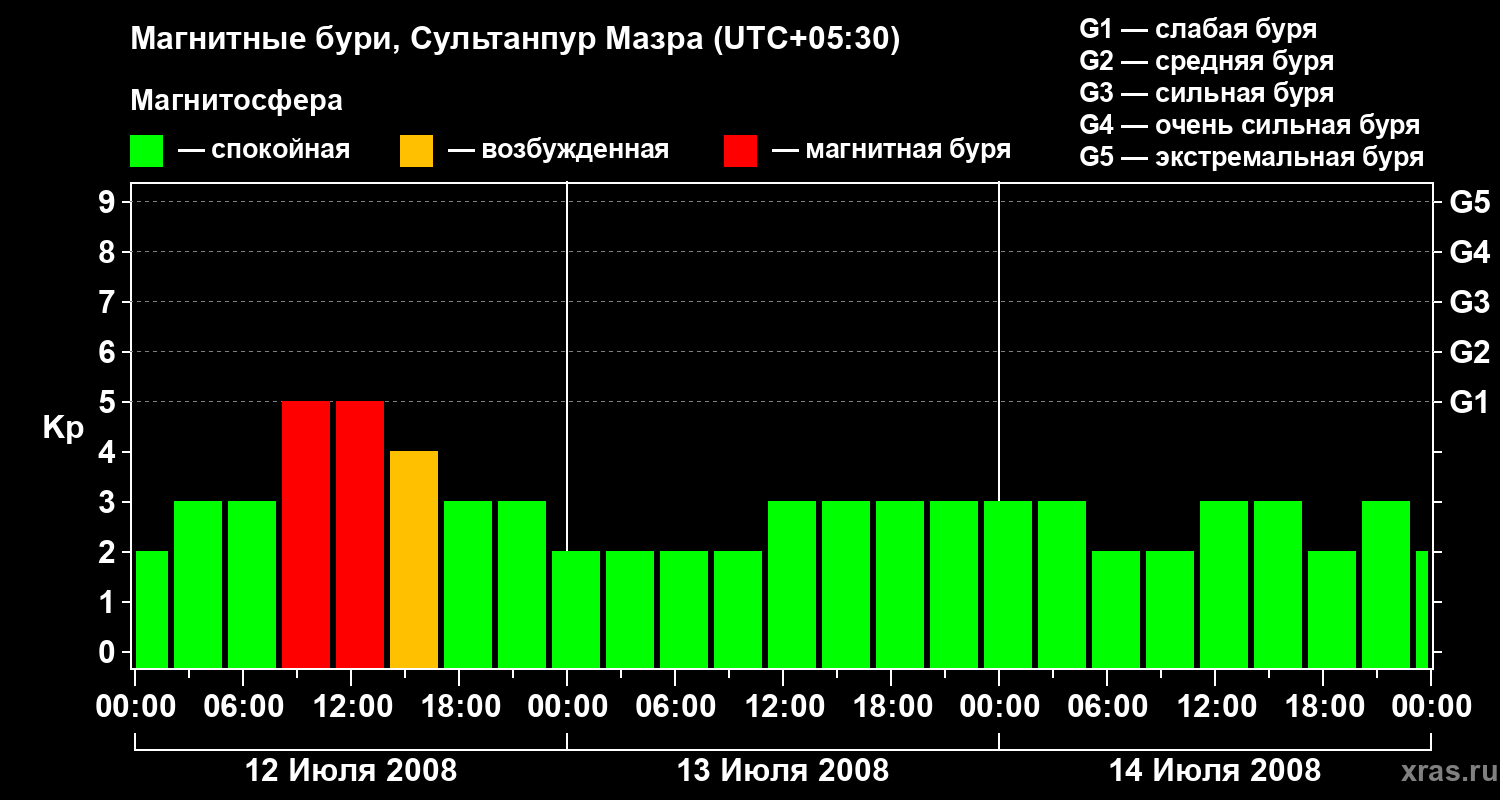The image size is (1500, 800).
Task: Click the 'G3 — сильная буря' description
Action: click(1207, 93)
